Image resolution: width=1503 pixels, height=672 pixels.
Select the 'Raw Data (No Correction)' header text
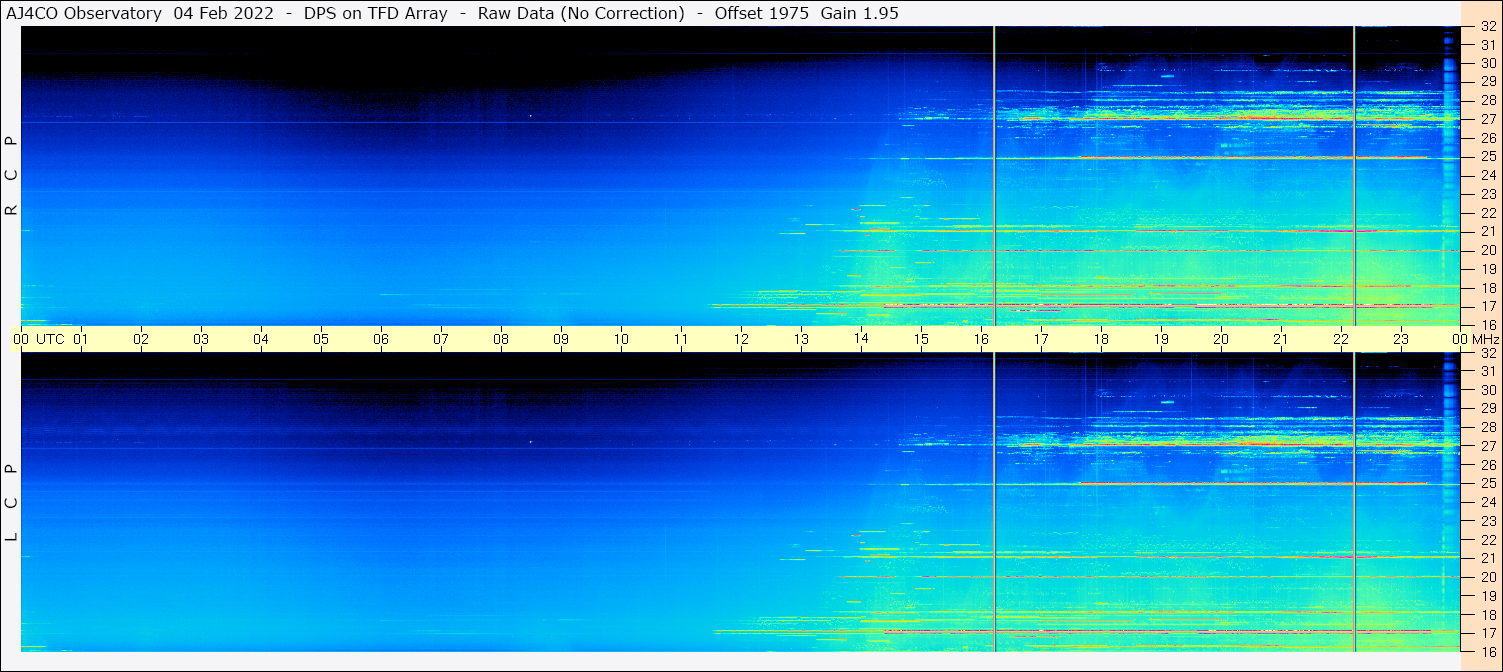(x=581, y=13)
